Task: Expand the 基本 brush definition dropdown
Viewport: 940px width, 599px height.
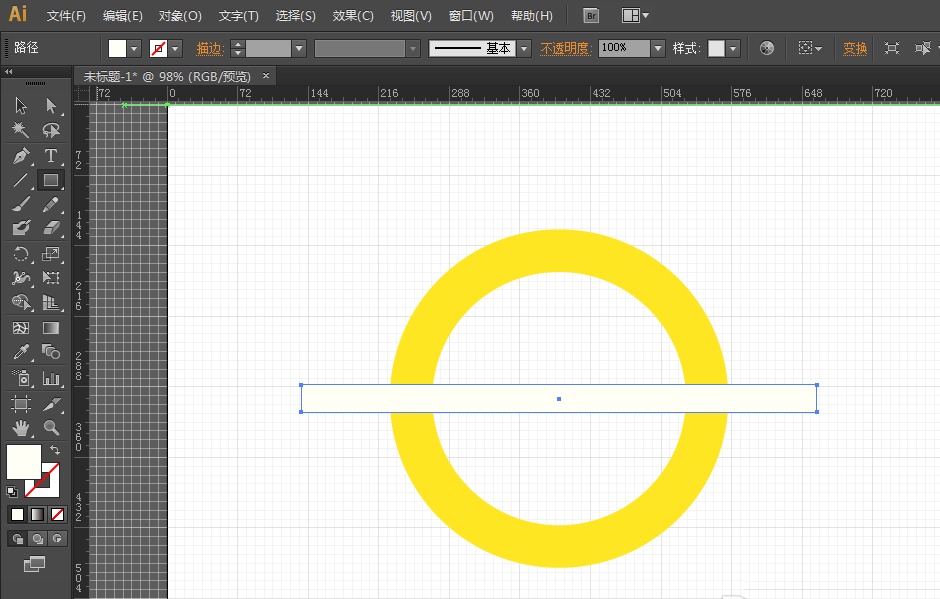Action: (x=524, y=48)
